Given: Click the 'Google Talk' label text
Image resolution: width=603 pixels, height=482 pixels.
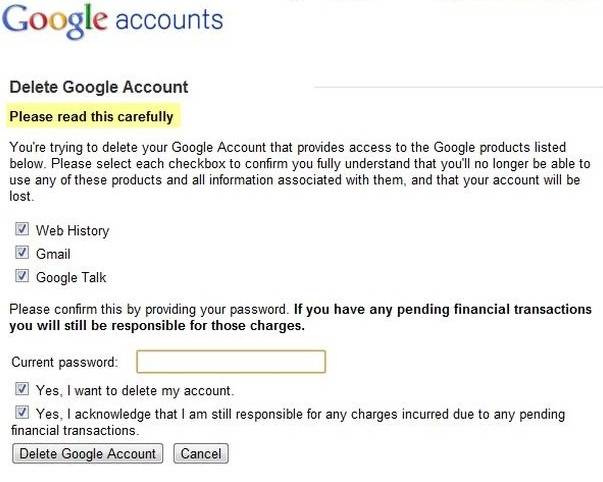Looking at the screenshot, I should coord(71,278).
